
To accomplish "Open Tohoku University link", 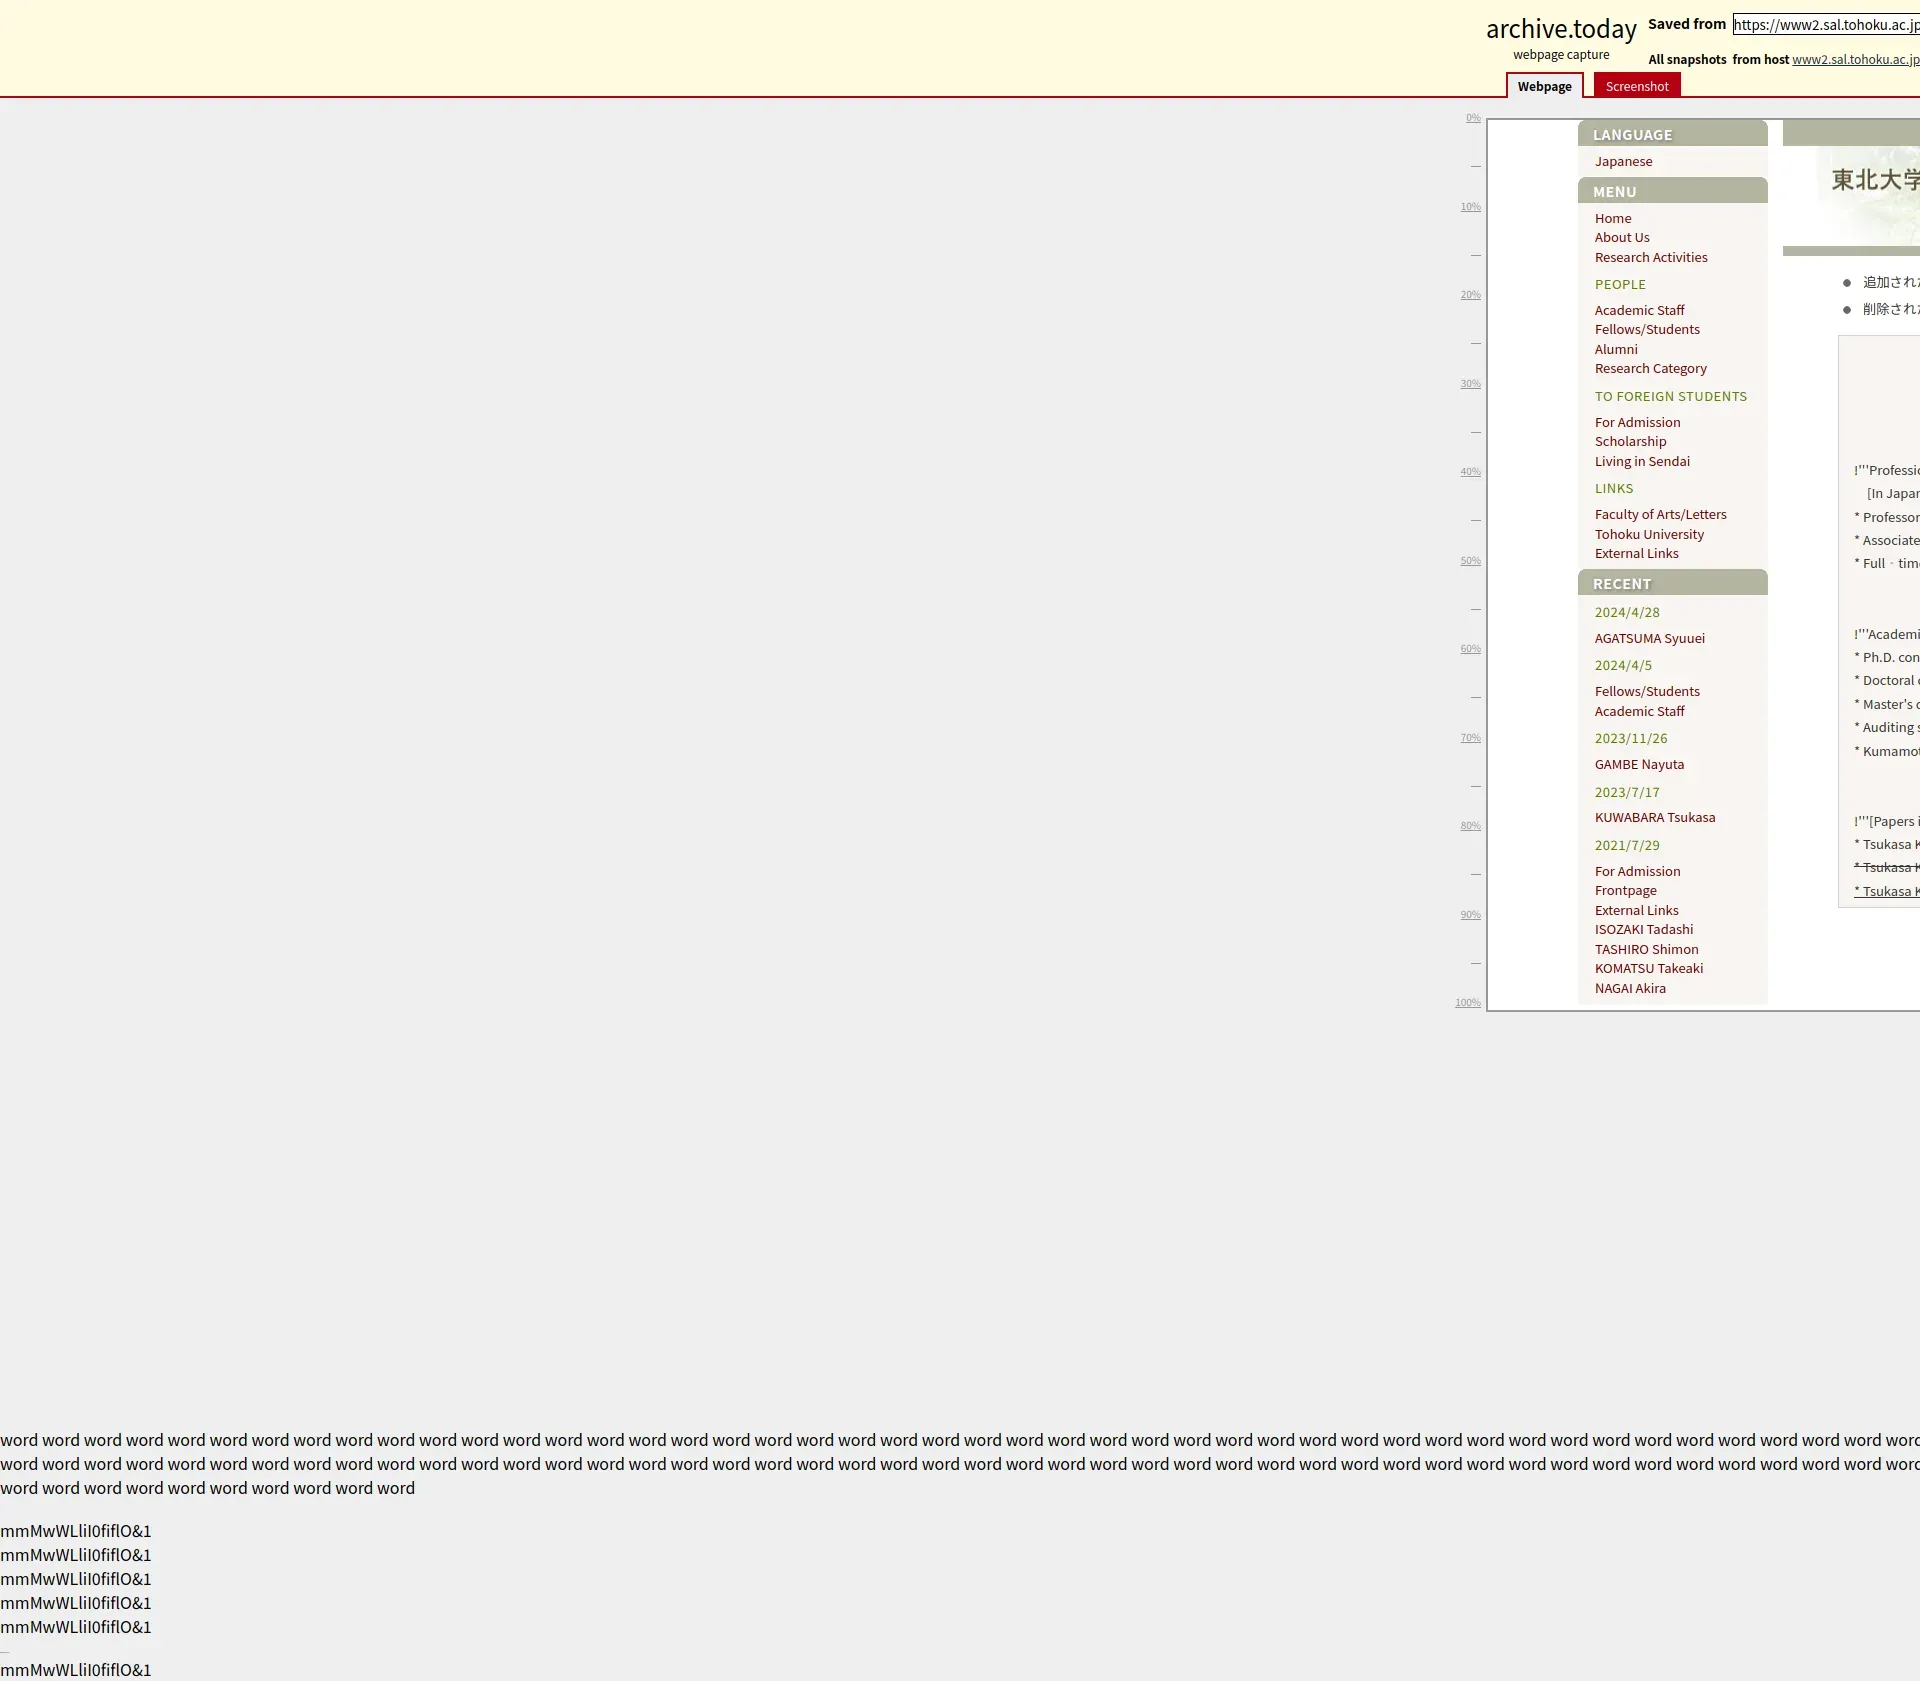I will [x=1648, y=534].
